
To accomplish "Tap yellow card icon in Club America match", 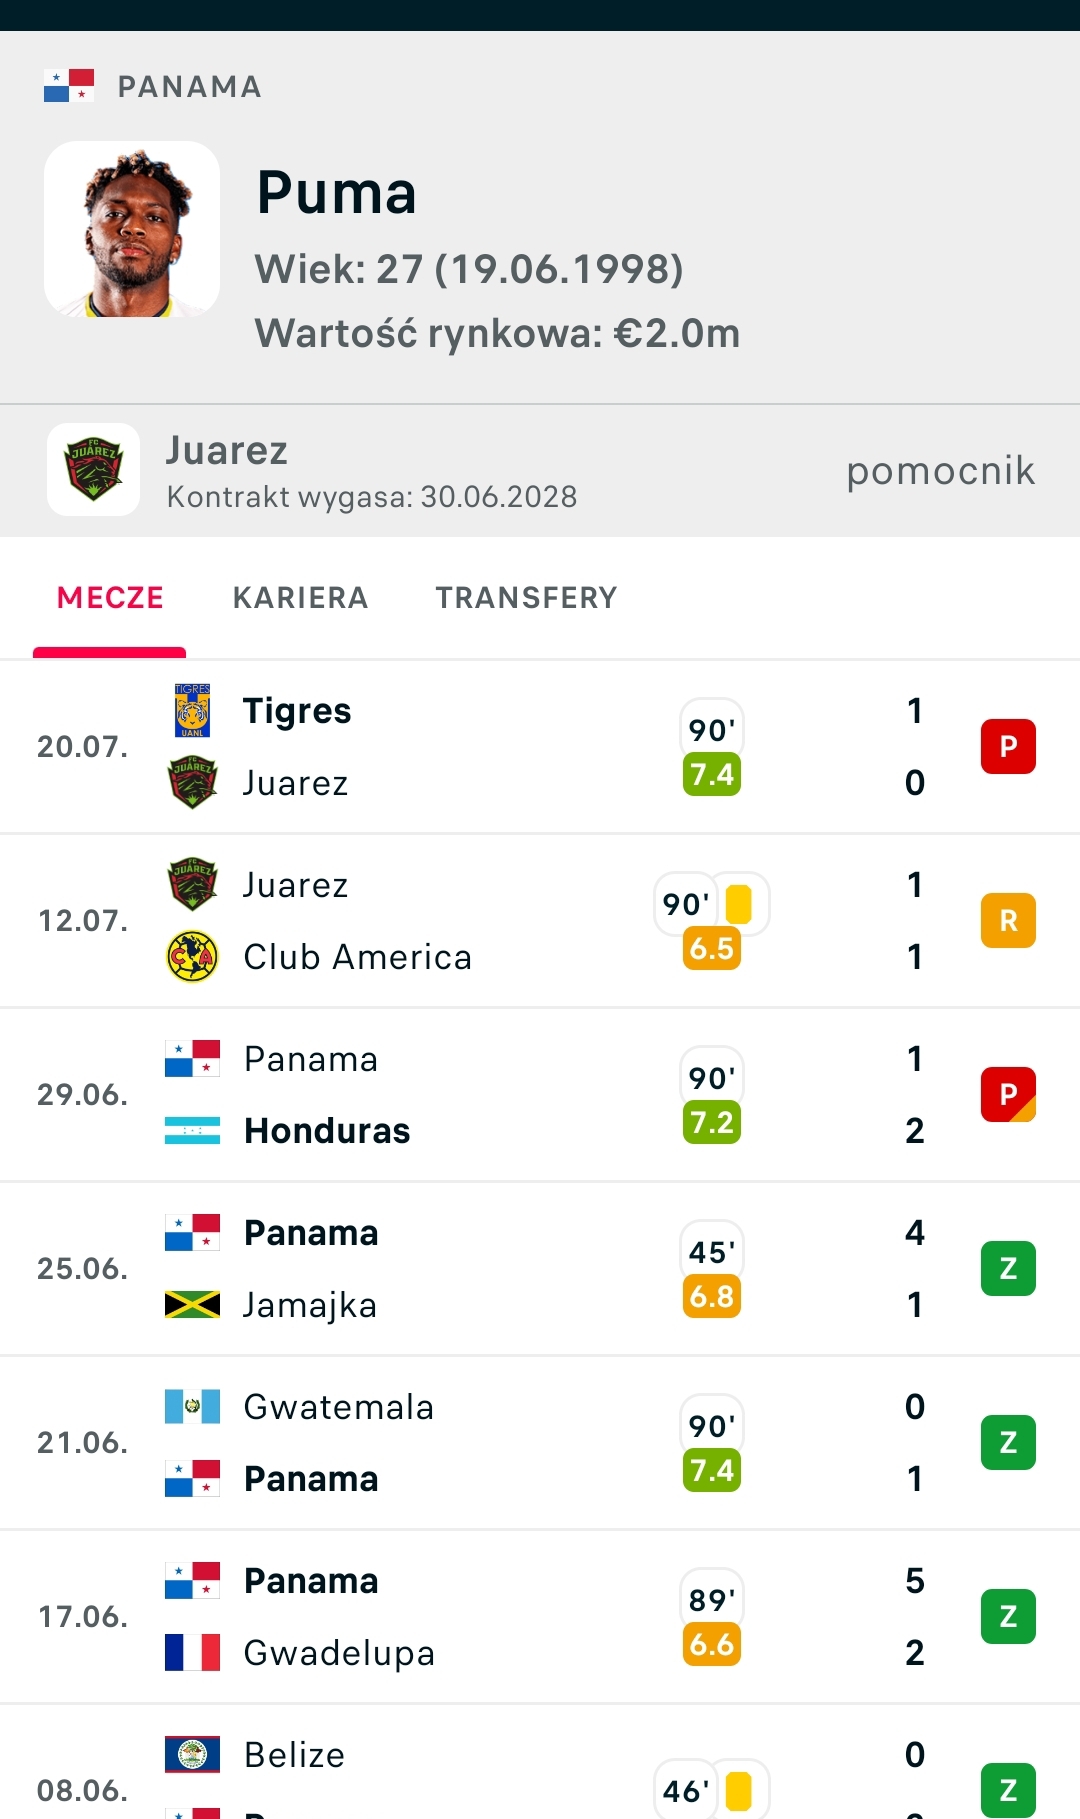I will point(739,904).
